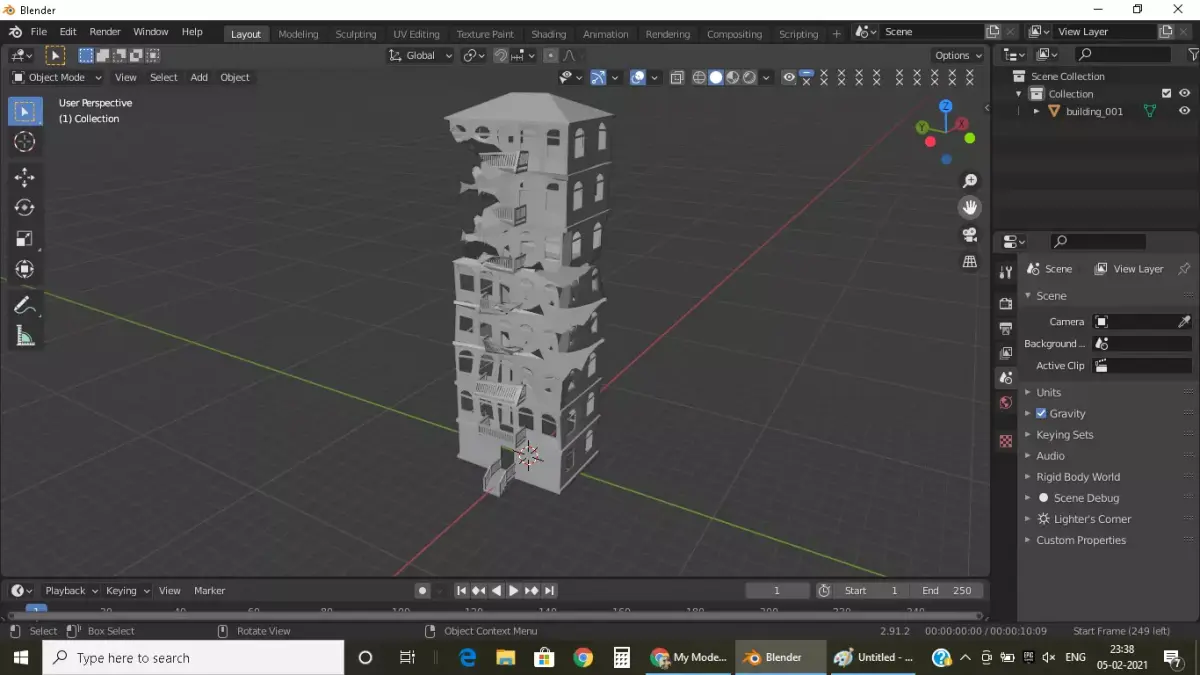Open the Object Mode dropdown

pyautogui.click(x=57, y=77)
